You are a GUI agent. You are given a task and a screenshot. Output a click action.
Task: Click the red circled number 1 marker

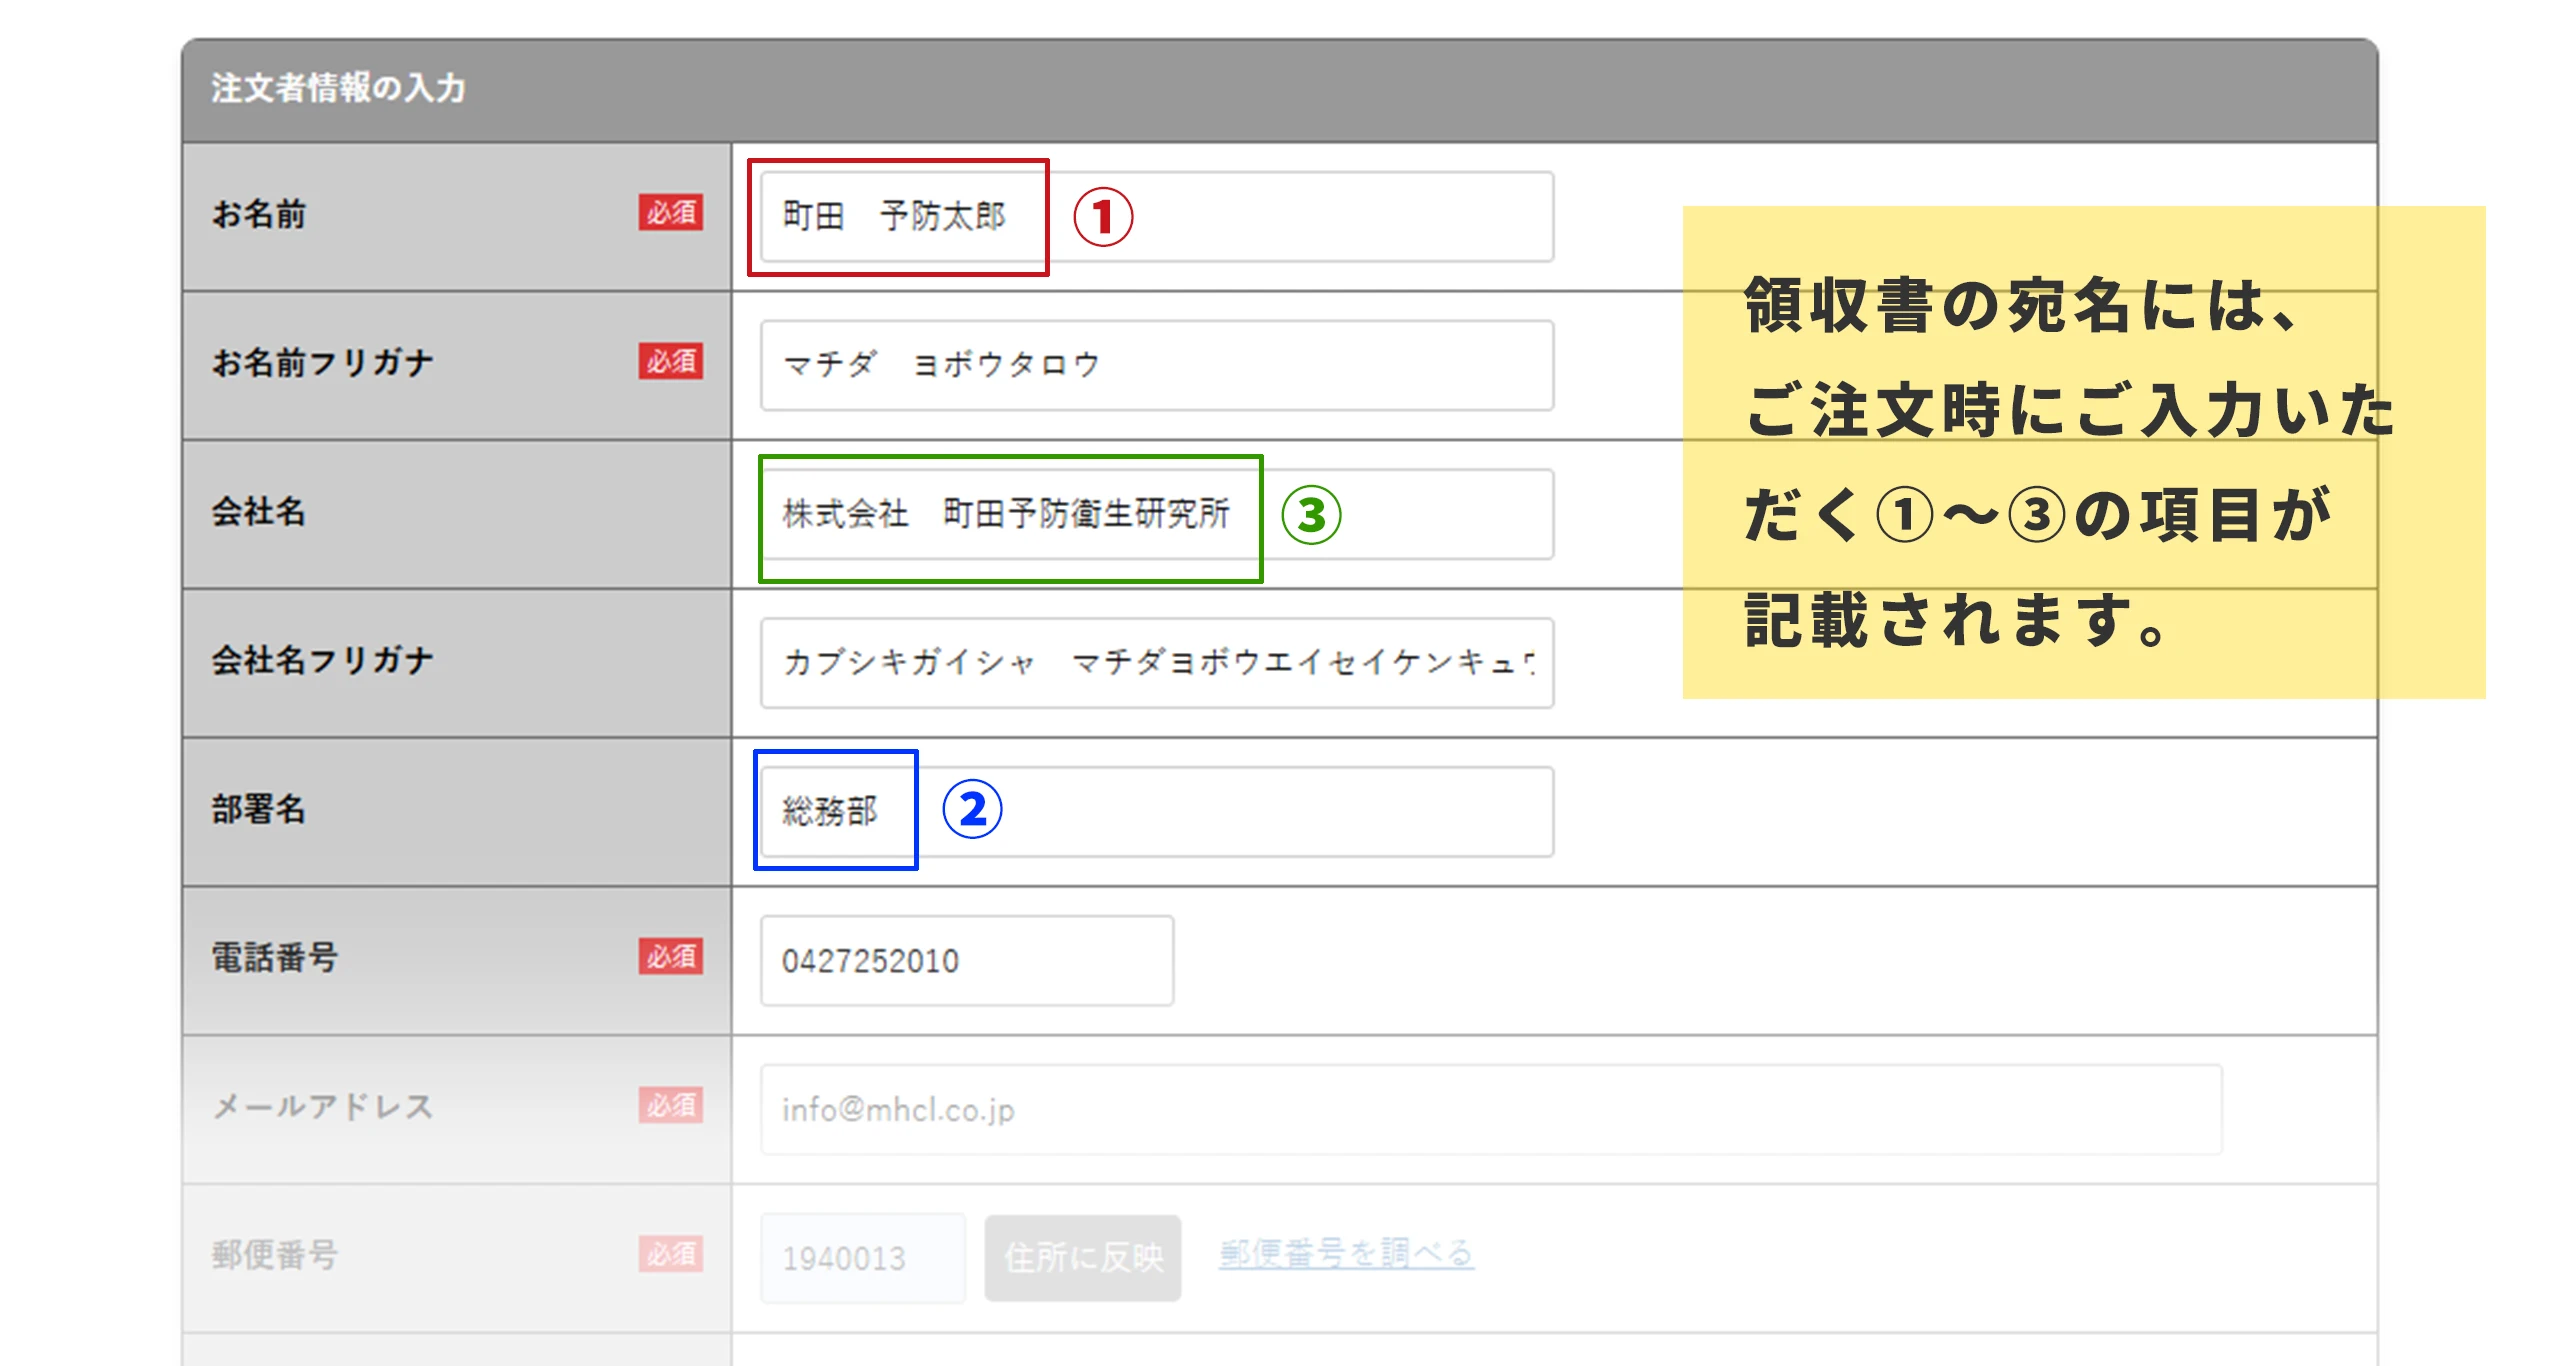pos(1103,217)
